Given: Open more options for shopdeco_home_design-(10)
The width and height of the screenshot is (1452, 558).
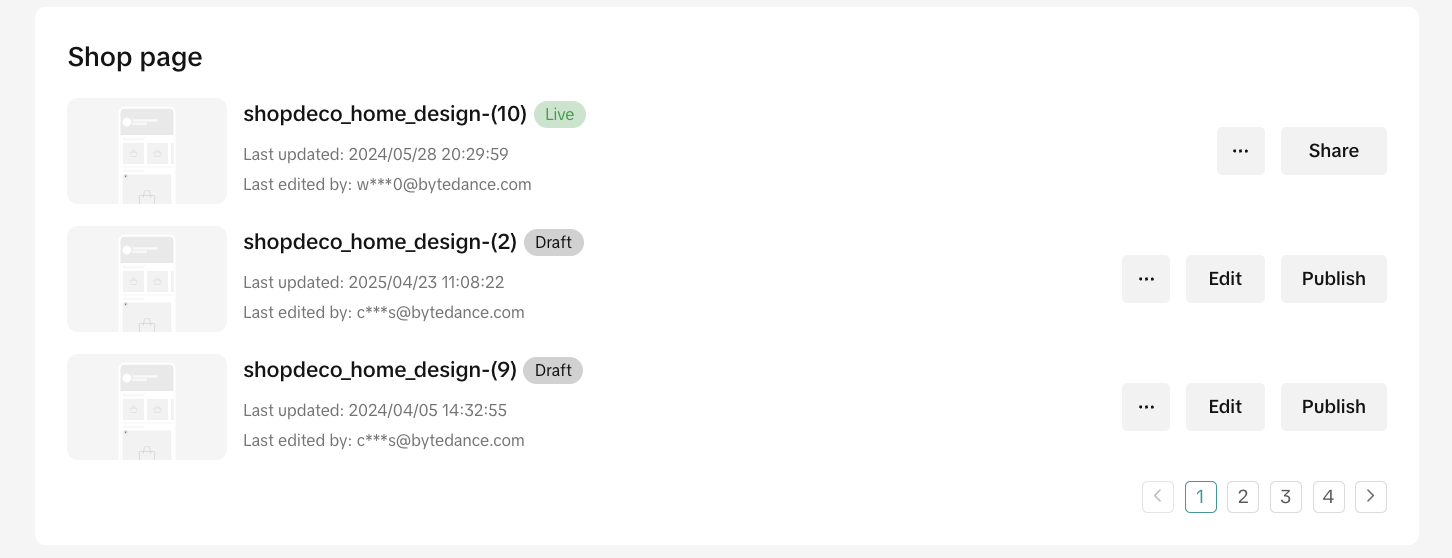Looking at the screenshot, I should (x=1240, y=151).
